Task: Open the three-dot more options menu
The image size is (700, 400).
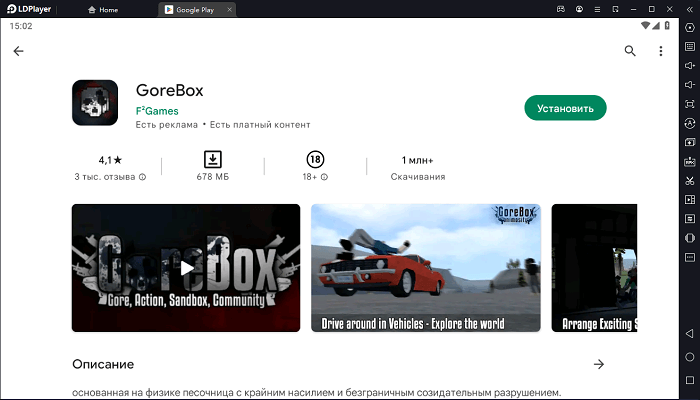Action: (x=661, y=51)
